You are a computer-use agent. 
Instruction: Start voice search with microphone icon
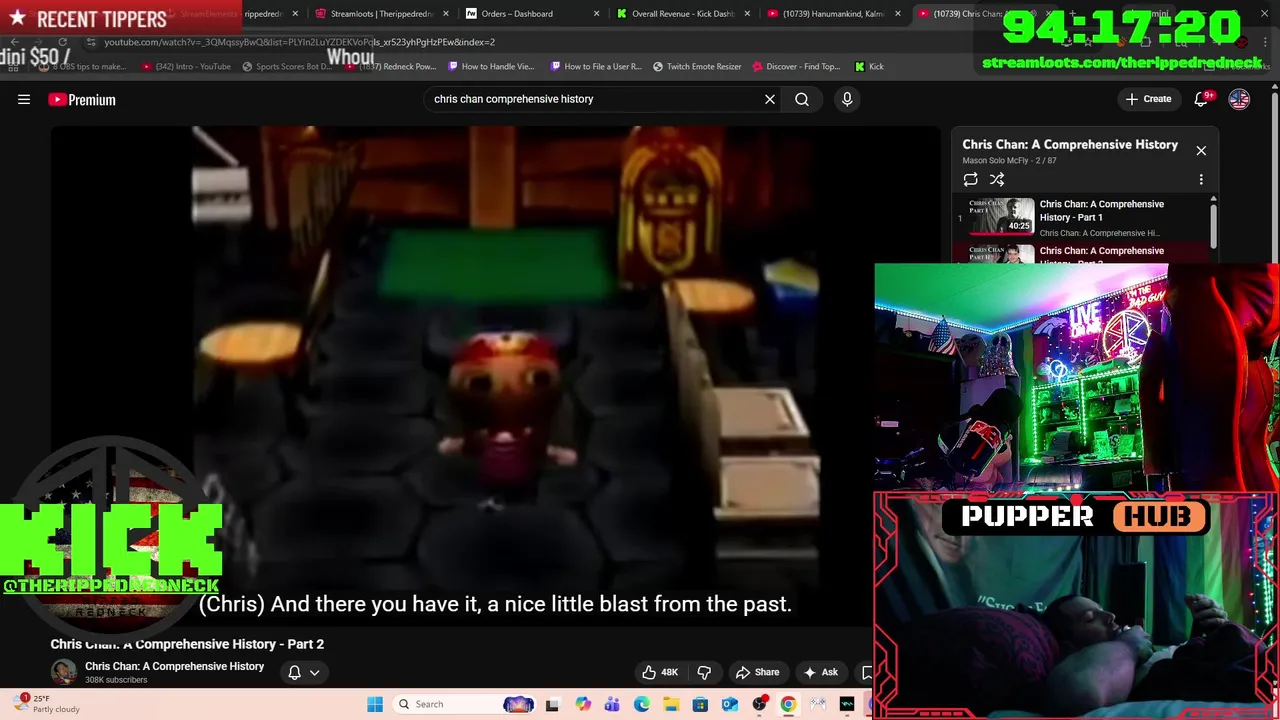[x=847, y=99]
